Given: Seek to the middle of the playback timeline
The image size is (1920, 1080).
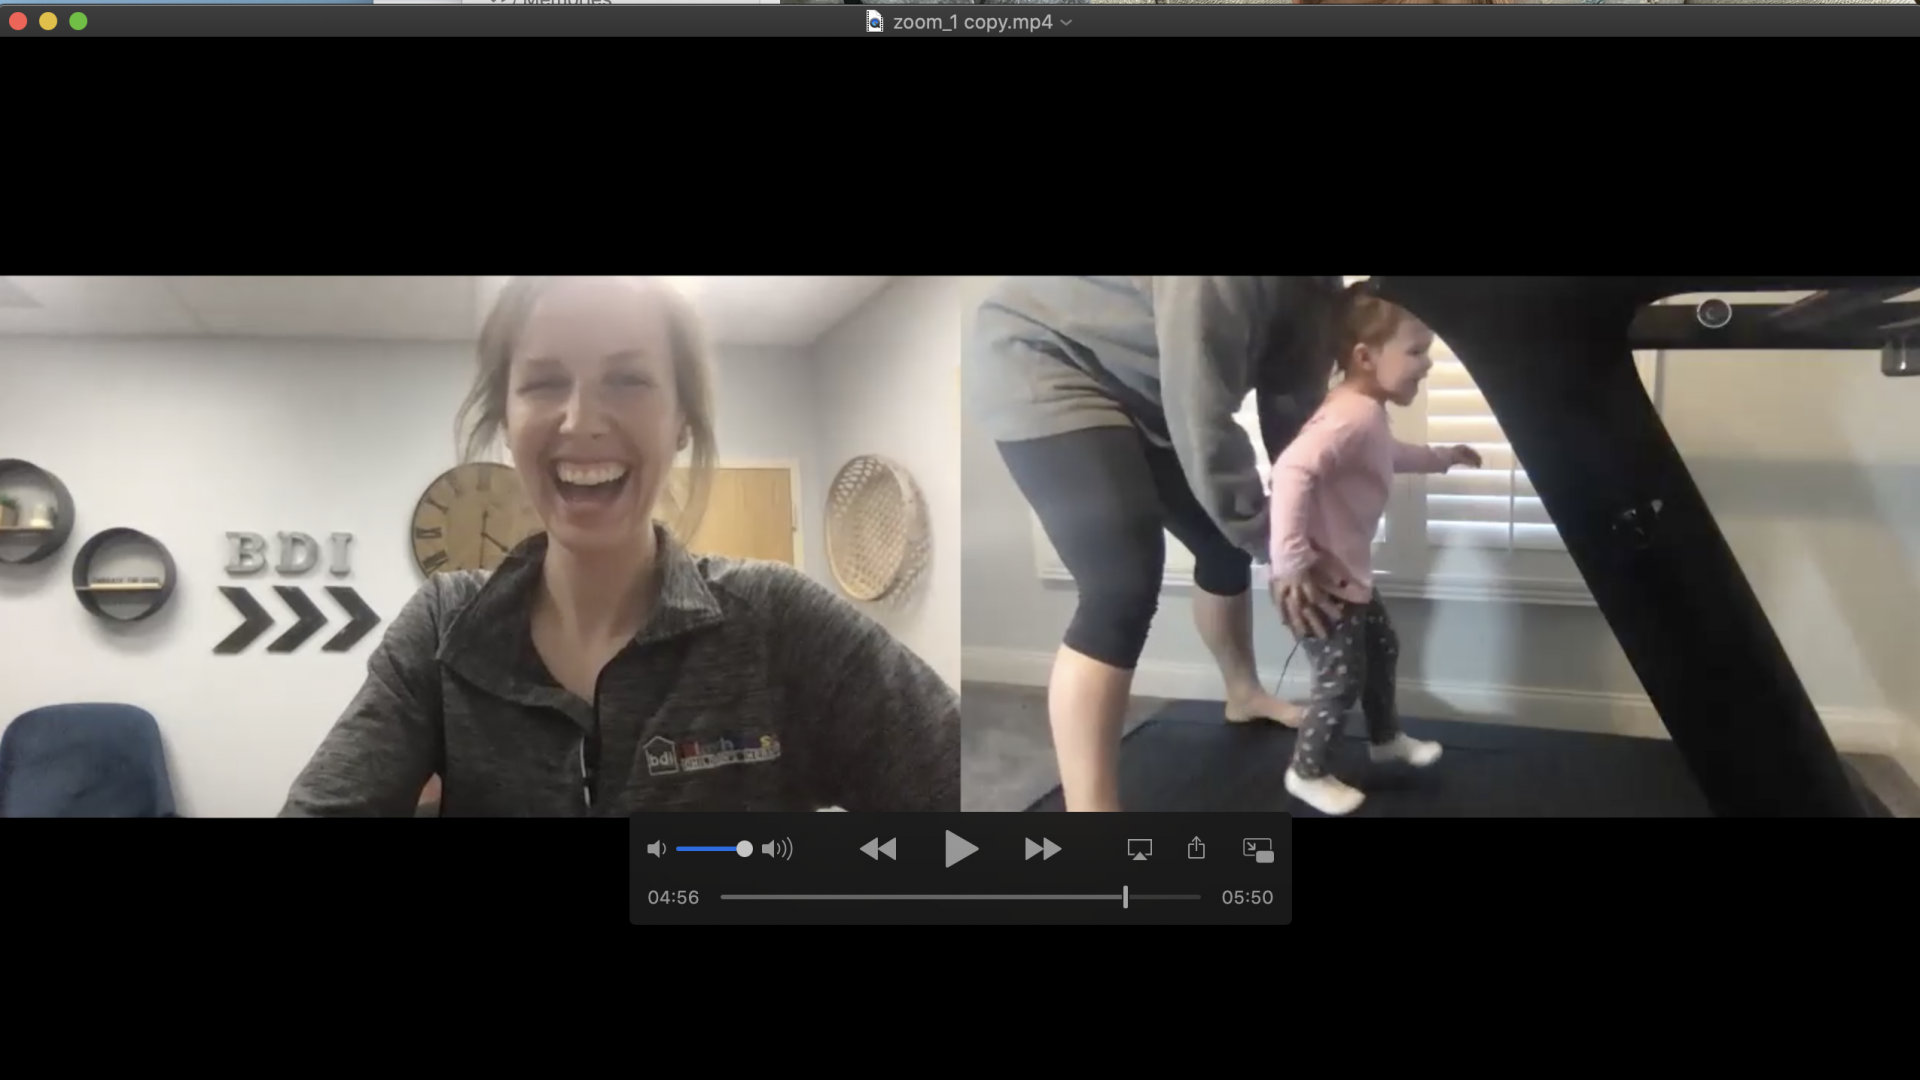Looking at the screenshot, I should tap(960, 897).
